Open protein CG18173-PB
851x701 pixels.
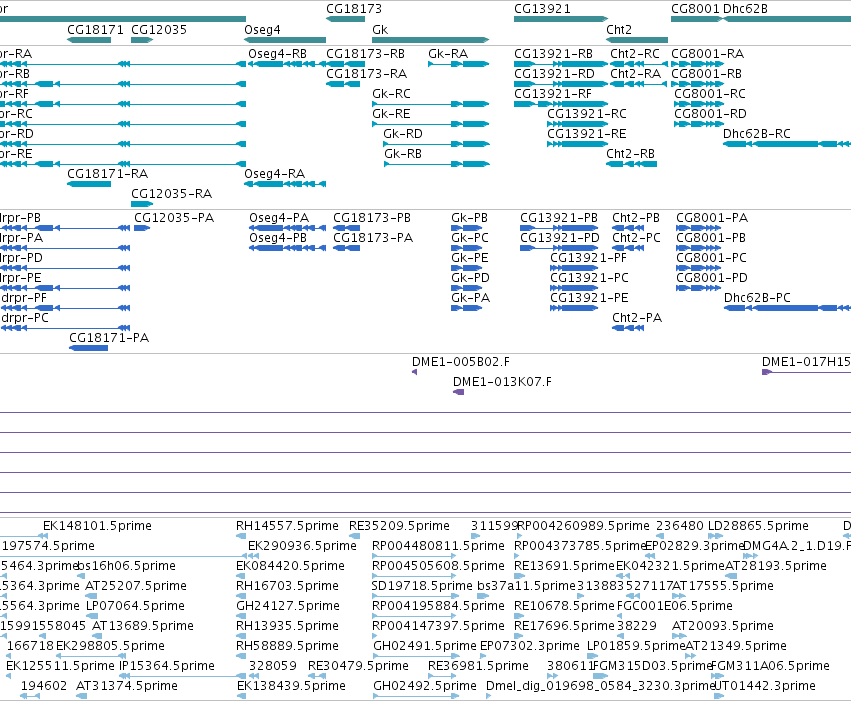coord(372,218)
